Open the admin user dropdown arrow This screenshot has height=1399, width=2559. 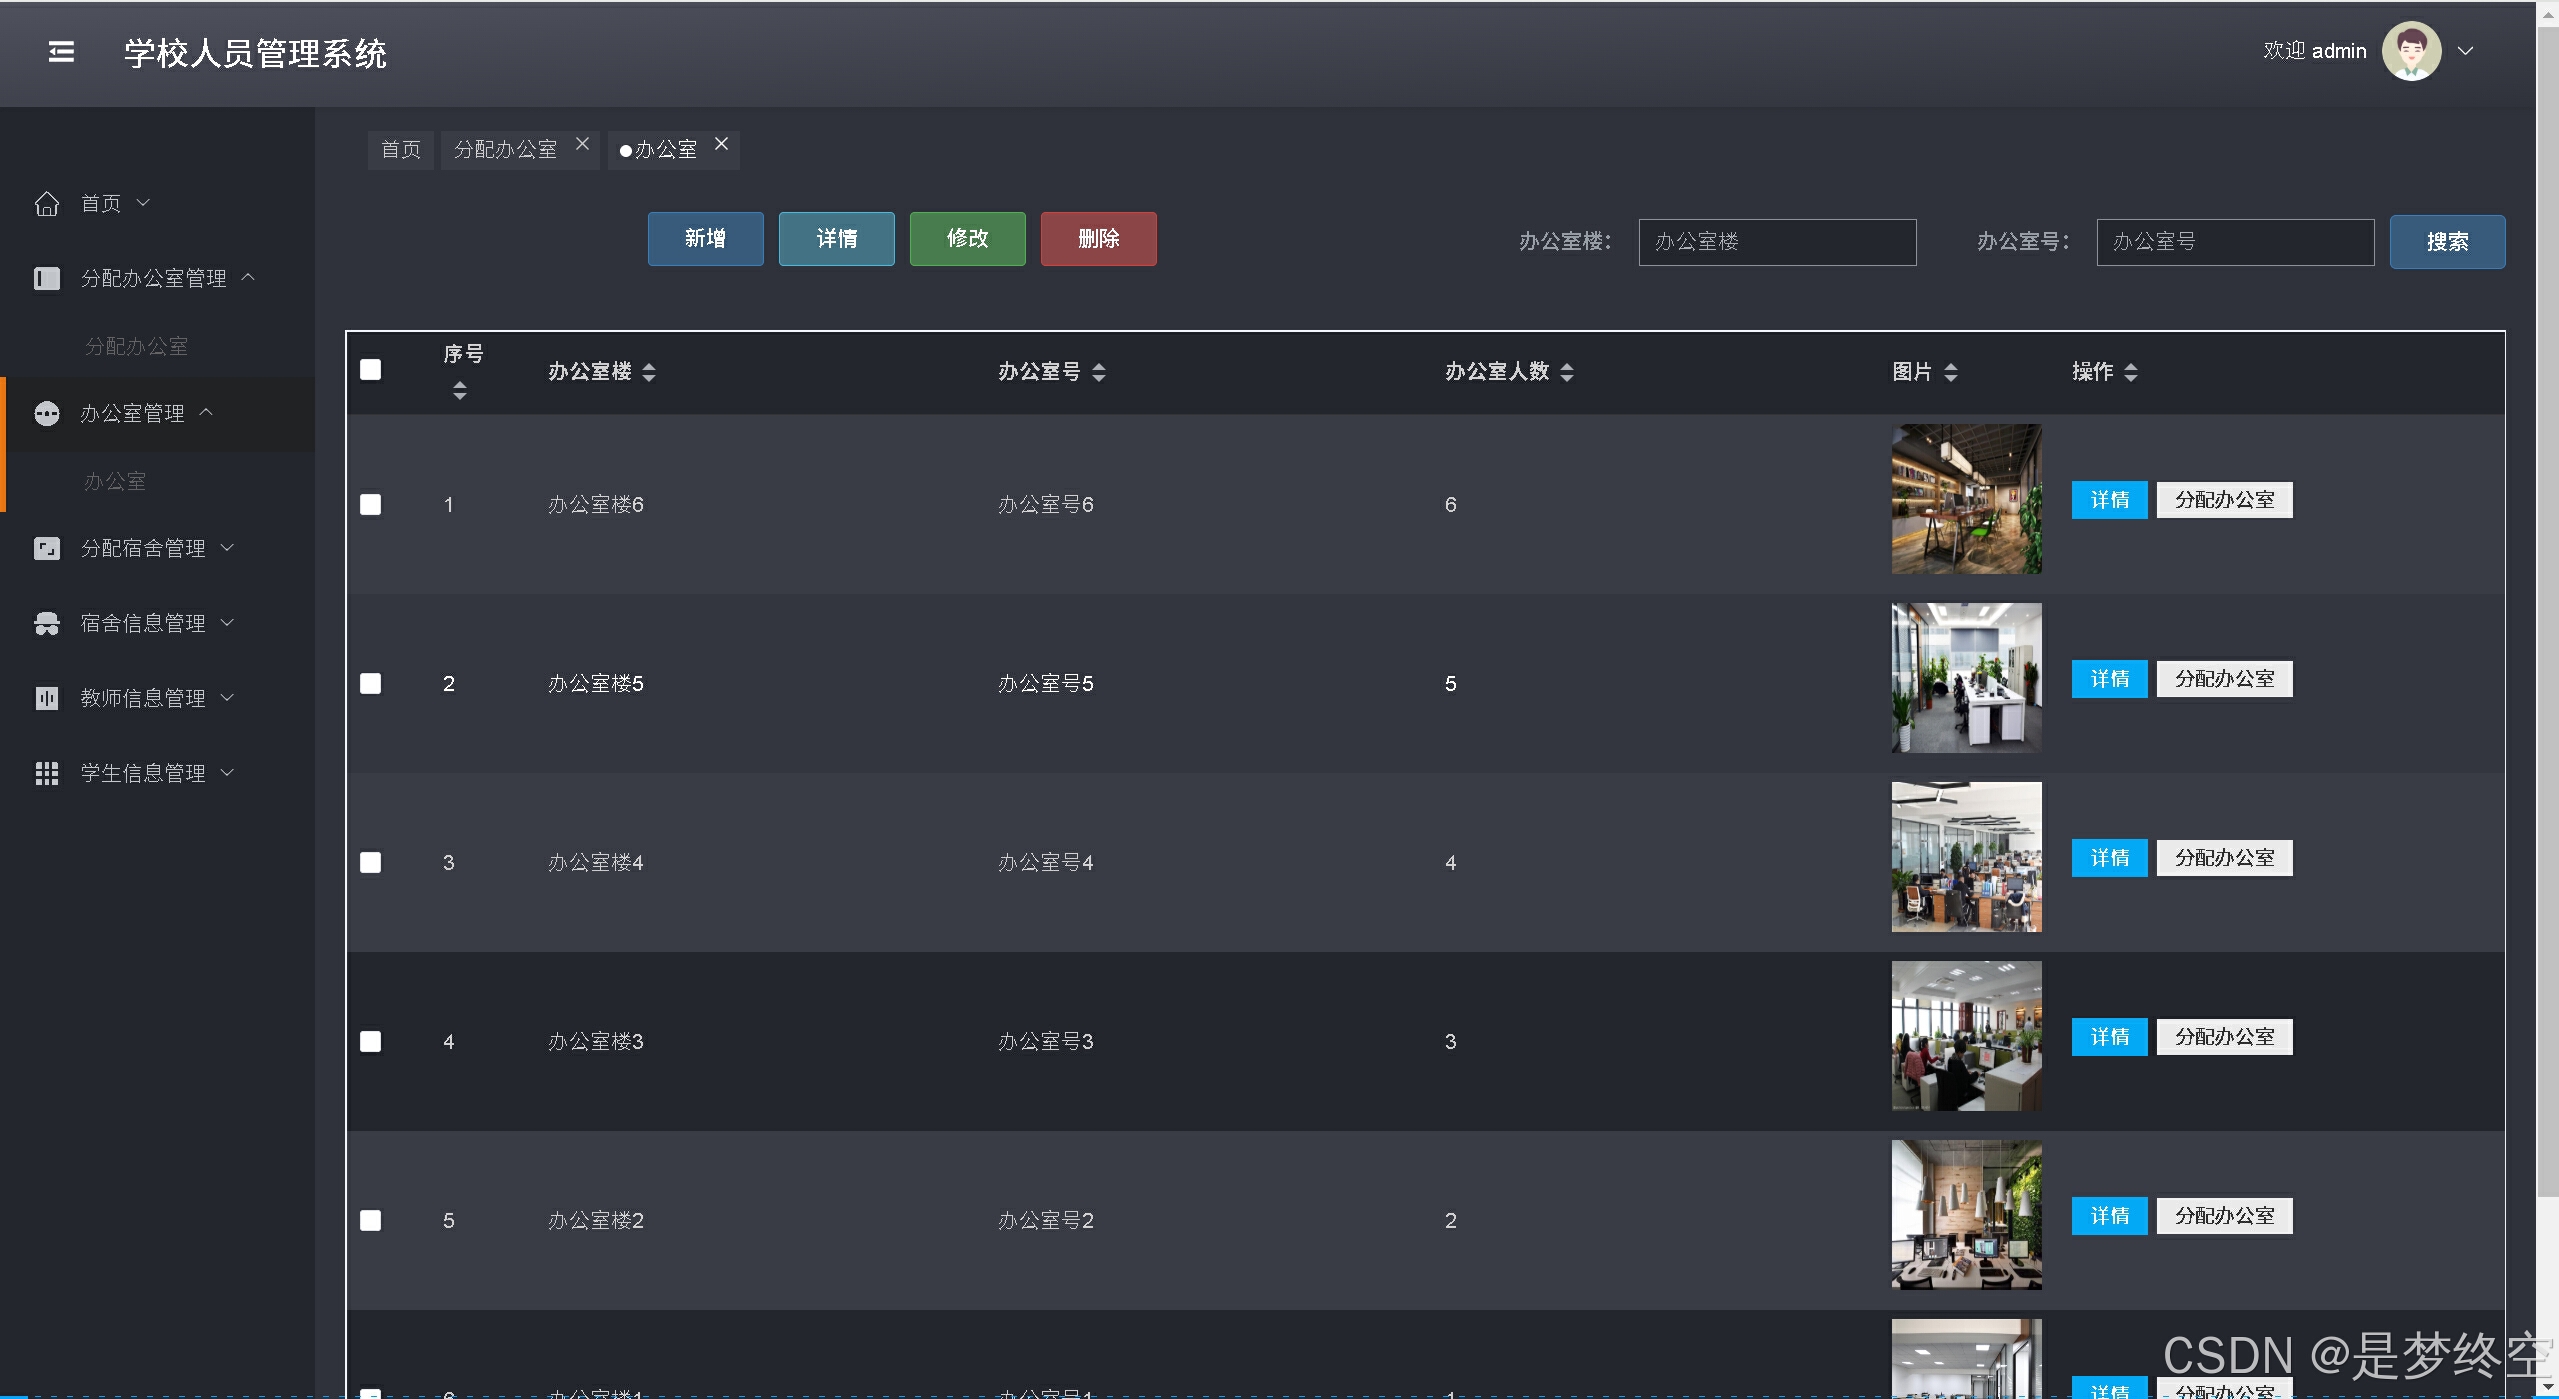click(x=2466, y=51)
